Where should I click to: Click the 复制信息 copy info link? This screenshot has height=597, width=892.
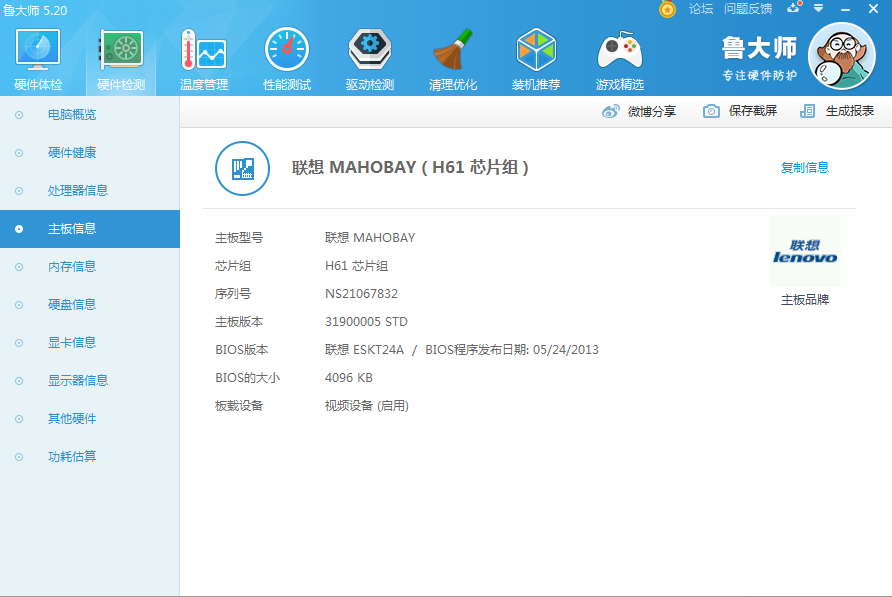[x=805, y=167]
